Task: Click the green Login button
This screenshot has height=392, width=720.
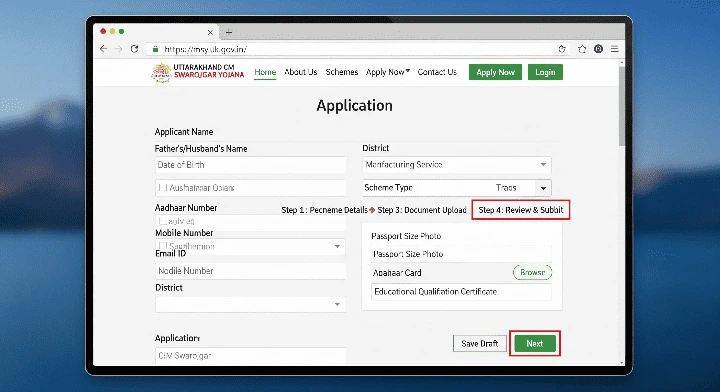Action: pyautogui.click(x=545, y=72)
